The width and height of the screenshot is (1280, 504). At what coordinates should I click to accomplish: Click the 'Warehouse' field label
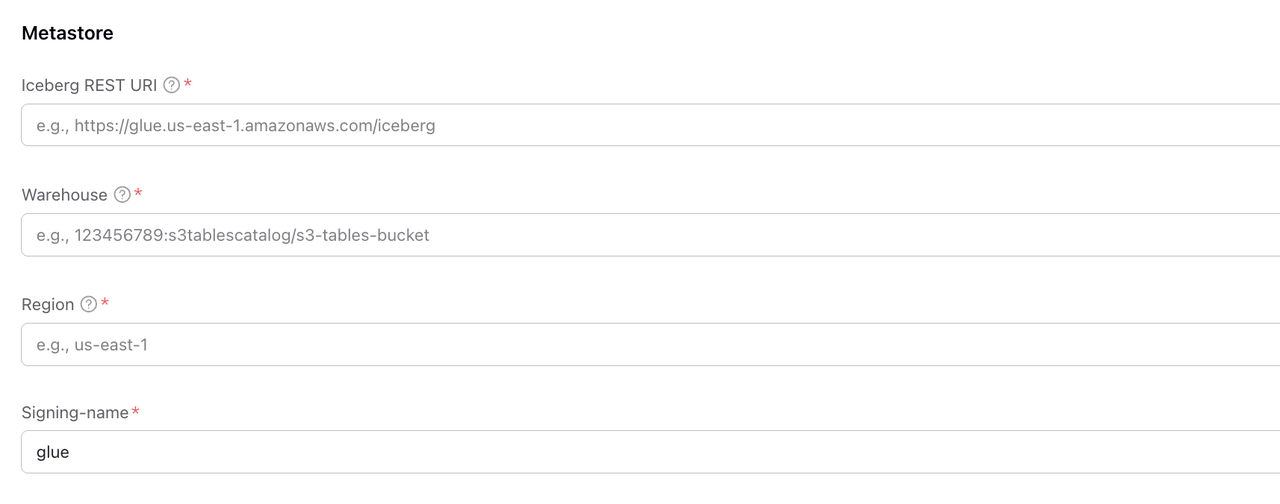[64, 195]
